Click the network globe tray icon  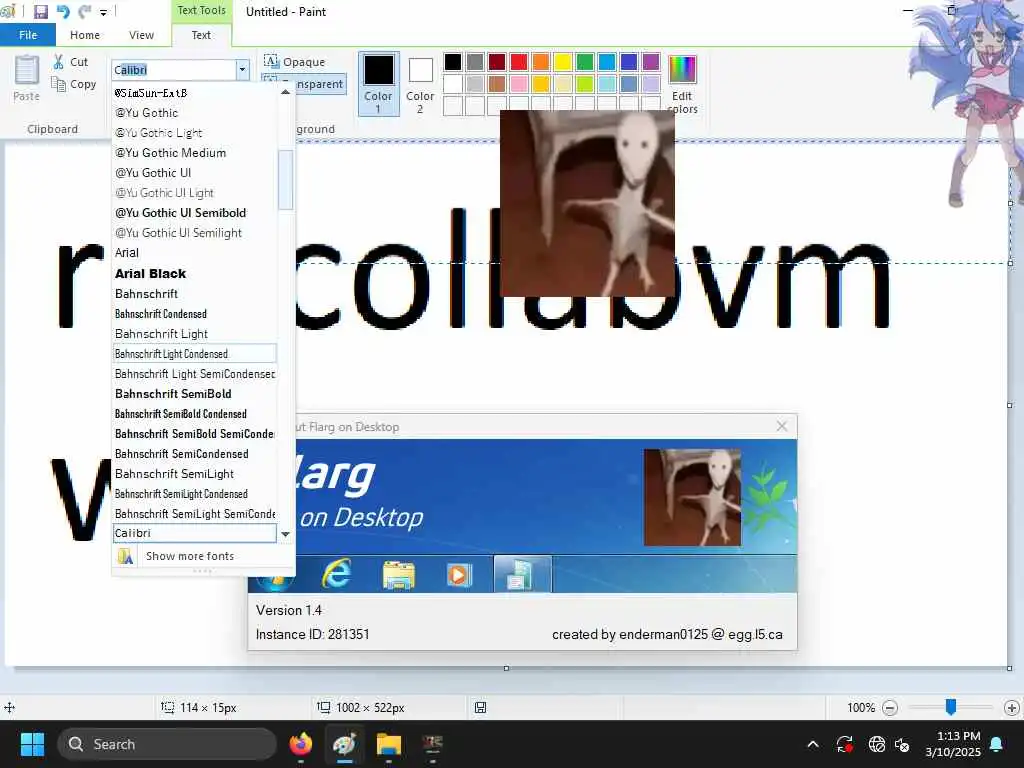tap(877, 744)
